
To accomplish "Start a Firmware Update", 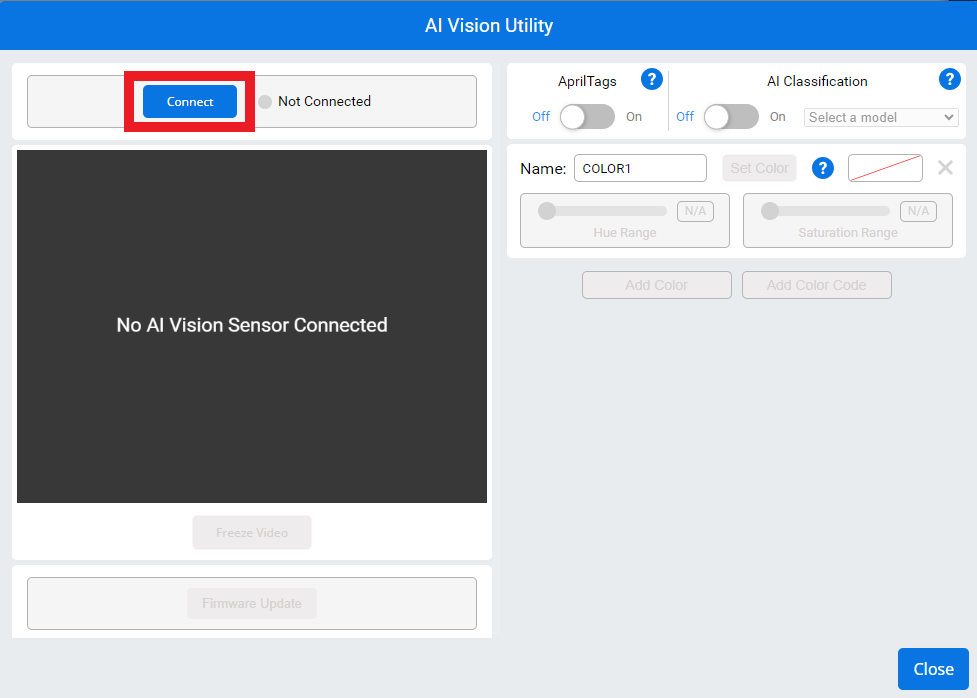I will pos(251,603).
